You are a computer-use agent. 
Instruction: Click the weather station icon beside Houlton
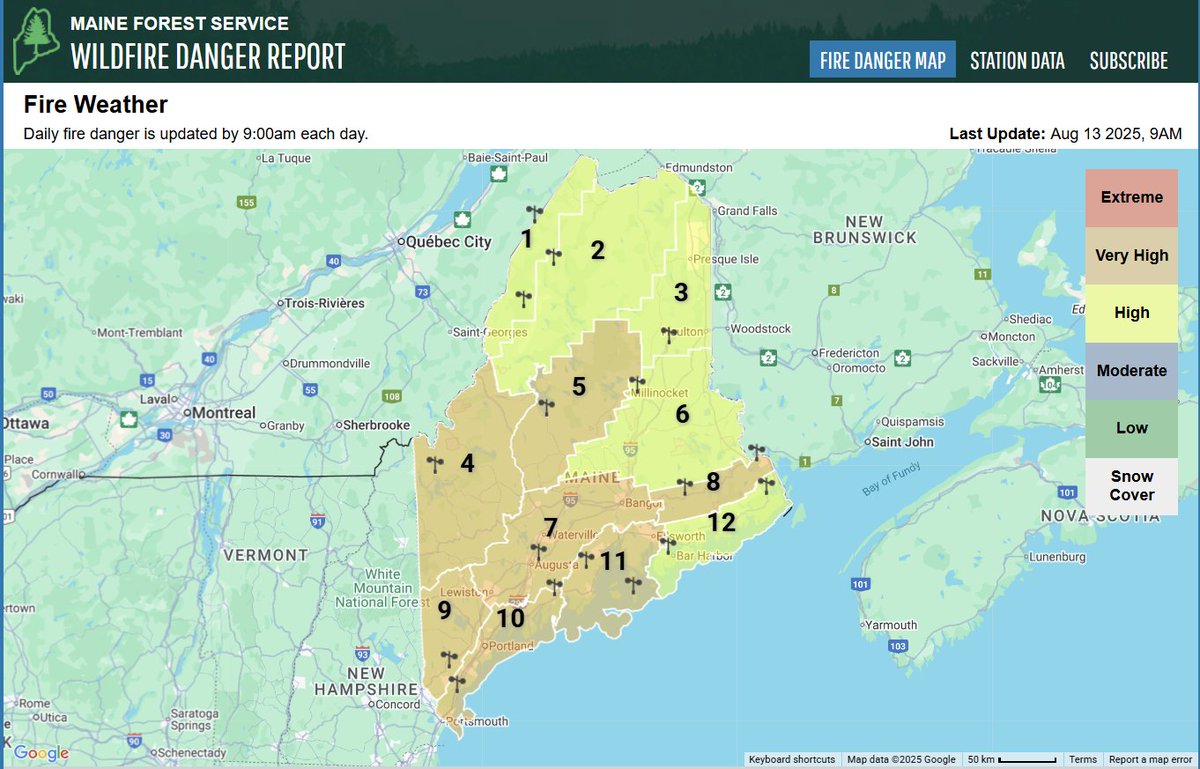coord(669,333)
